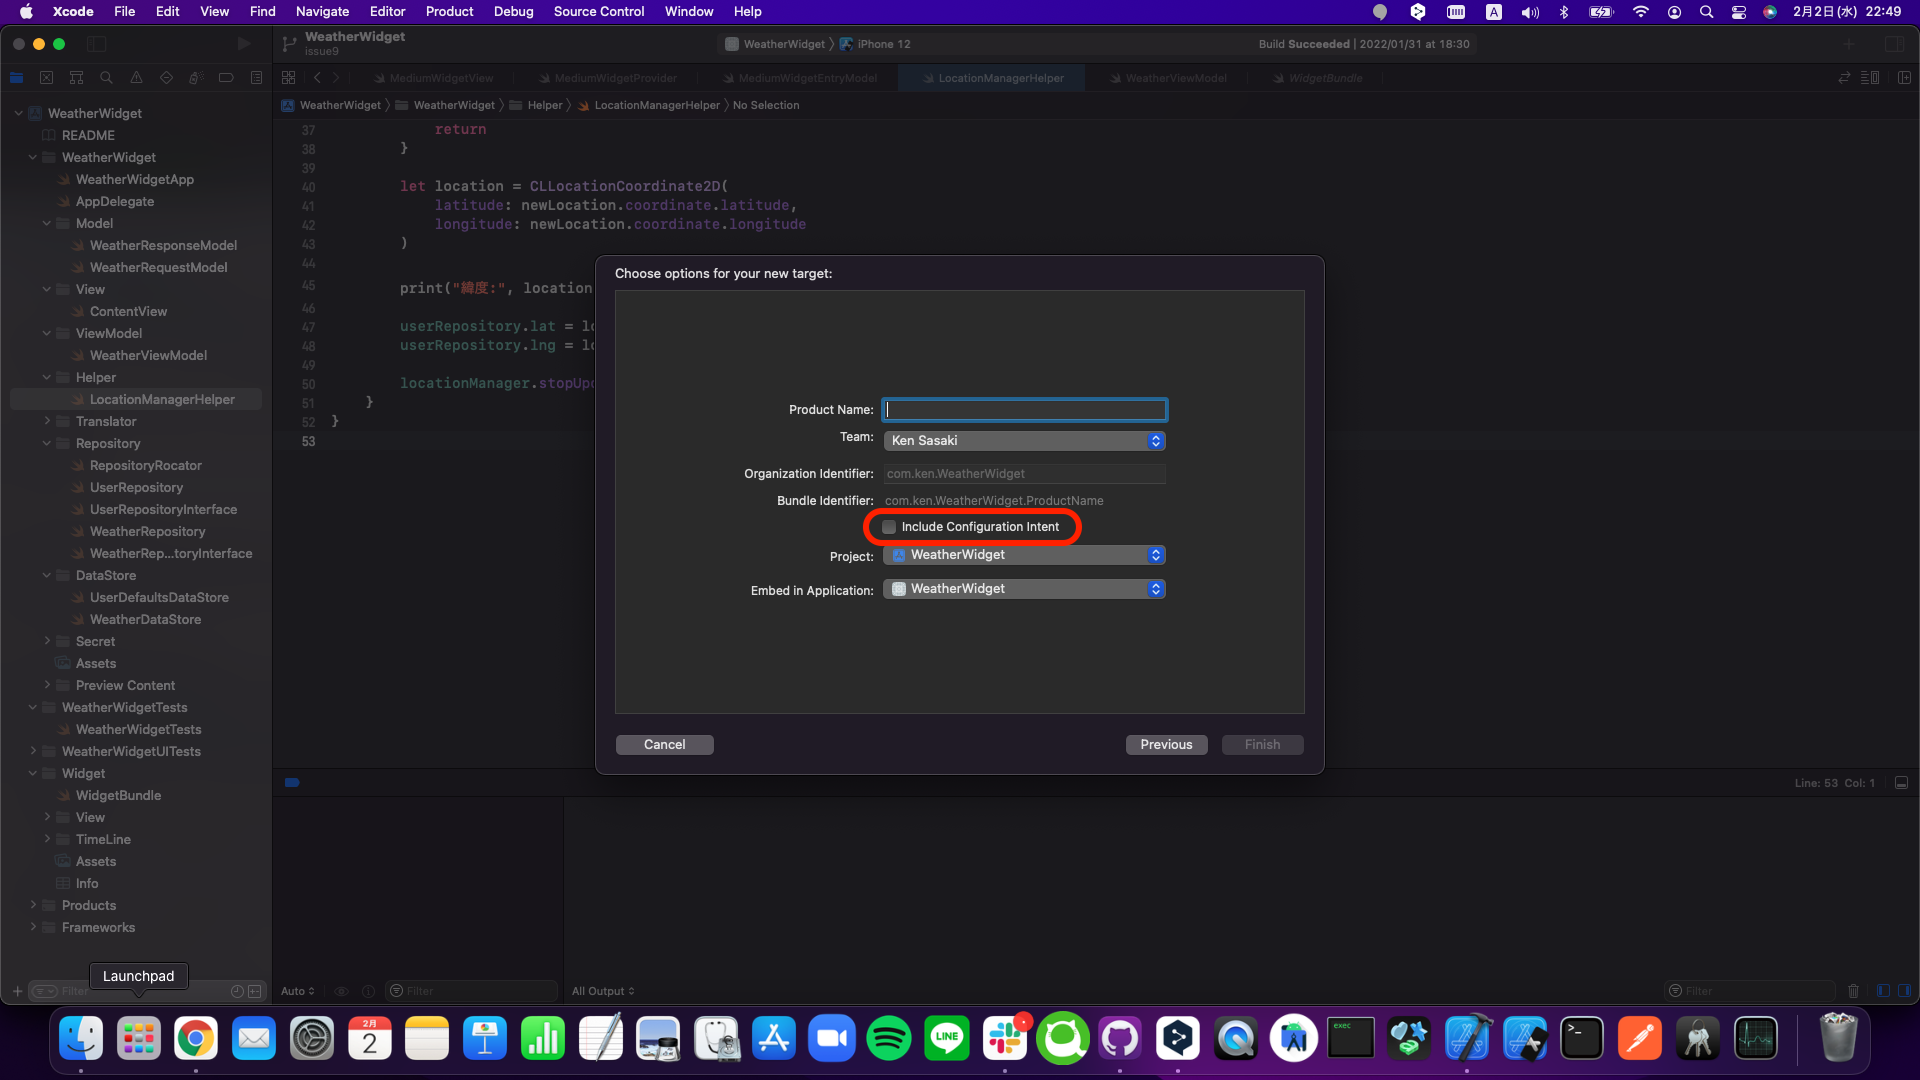Open the Product menu
The height and width of the screenshot is (1080, 1920).
click(x=449, y=12)
